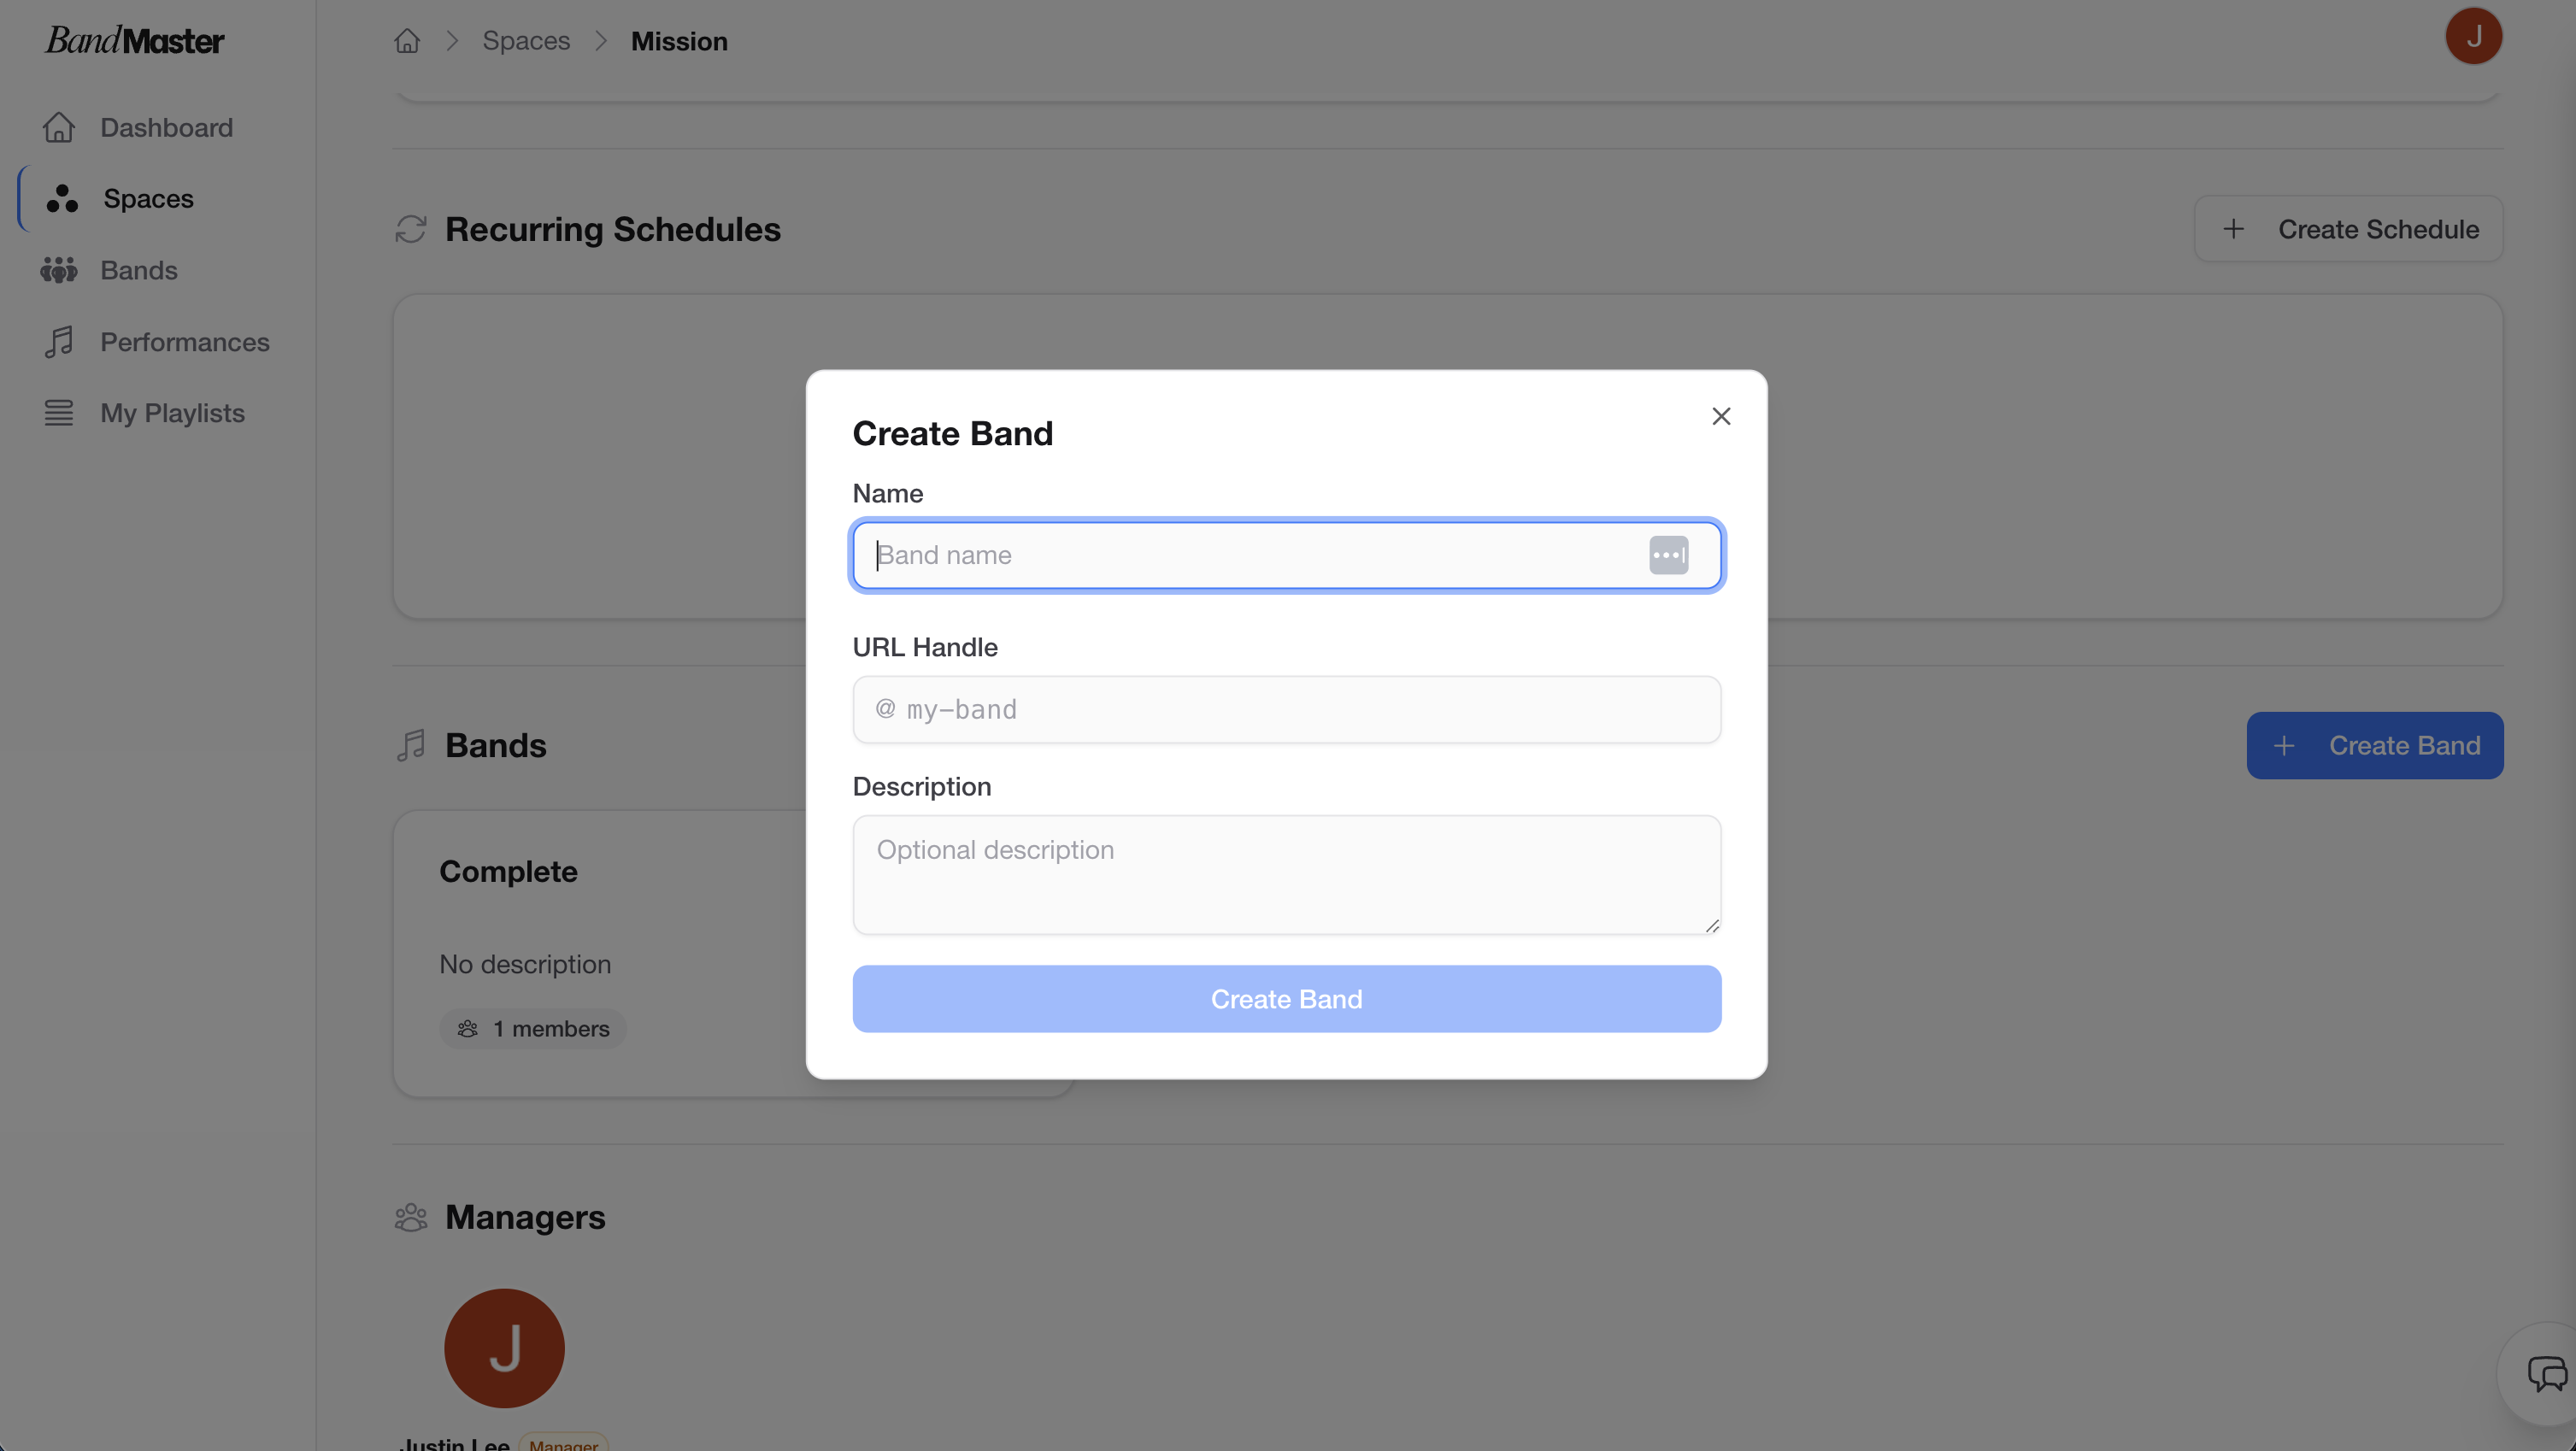Image resolution: width=2576 pixels, height=1451 pixels.
Task: Focus the URL Handle input field
Action: point(1286,709)
